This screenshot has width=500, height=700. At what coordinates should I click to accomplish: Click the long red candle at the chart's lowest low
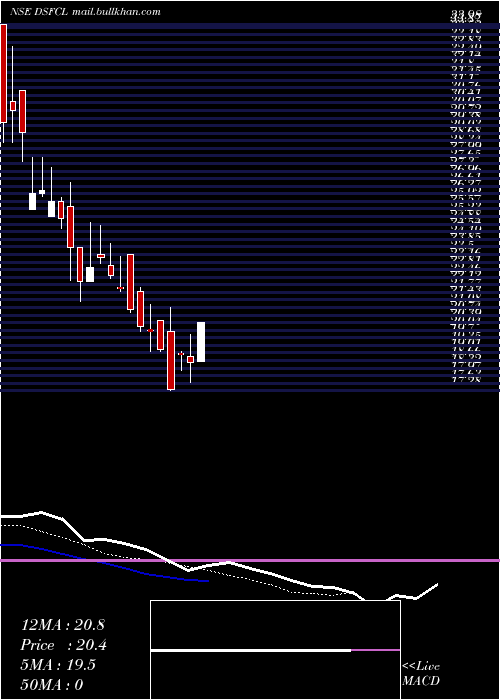(x=171, y=360)
